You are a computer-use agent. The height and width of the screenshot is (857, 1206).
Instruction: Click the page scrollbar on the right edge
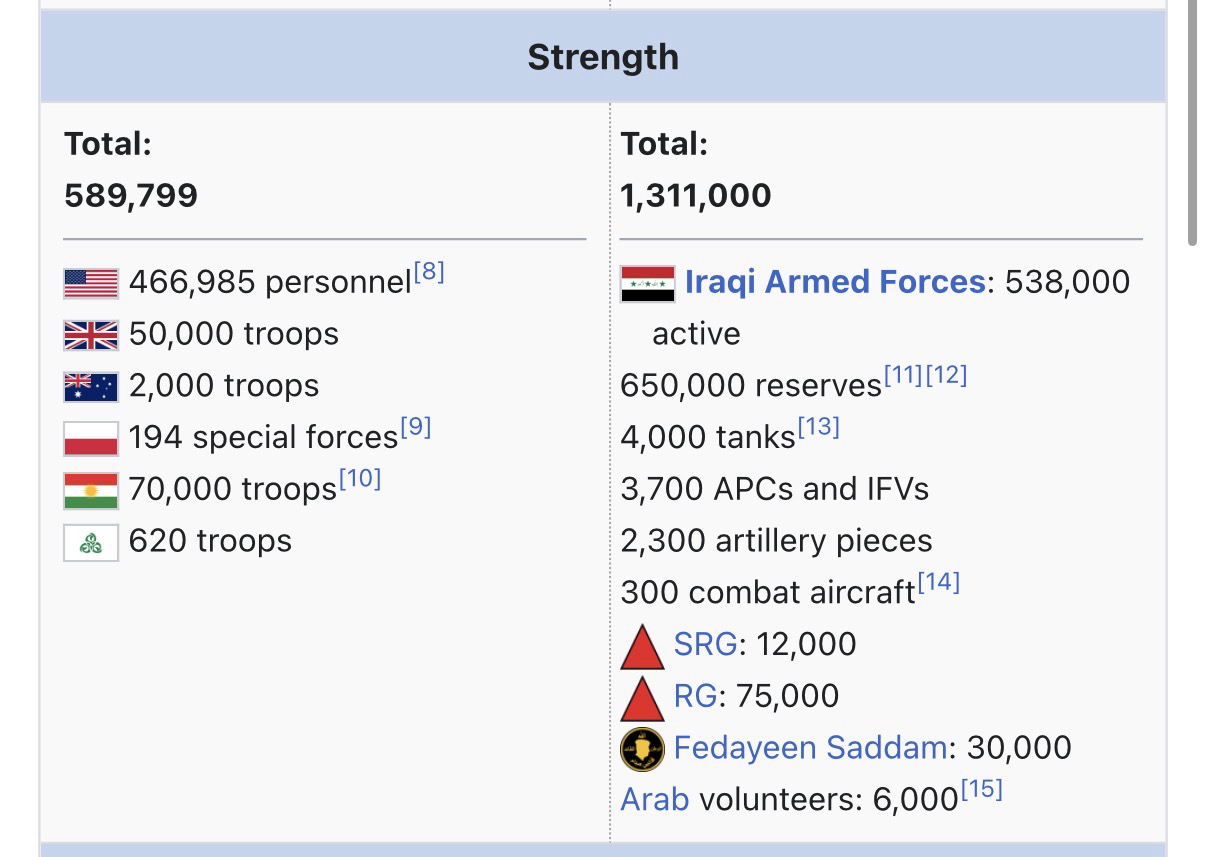tap(1192, 120)
